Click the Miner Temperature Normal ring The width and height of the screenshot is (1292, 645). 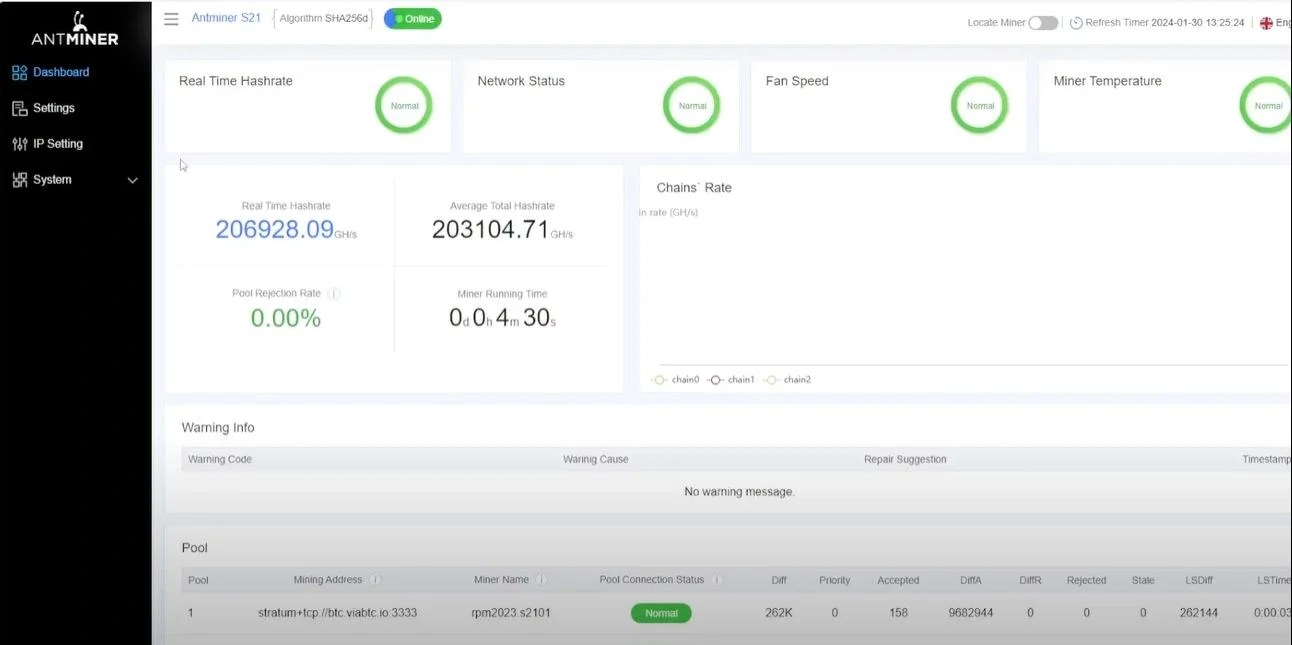(1266, 105)
